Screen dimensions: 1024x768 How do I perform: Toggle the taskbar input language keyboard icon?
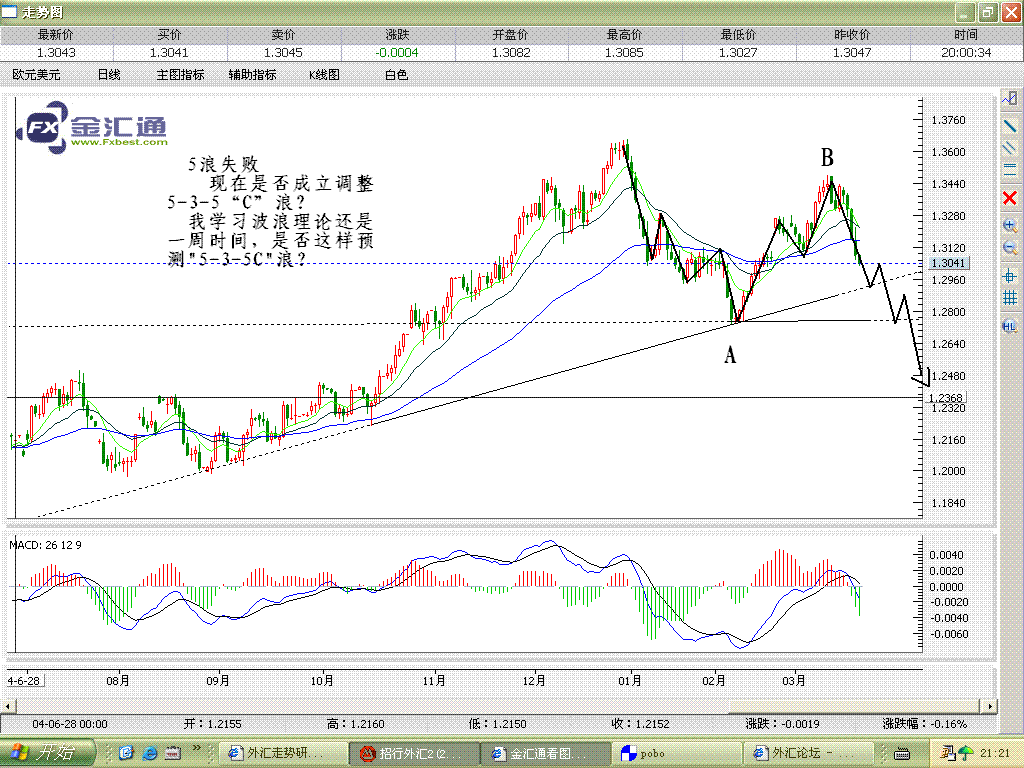point(901,752)
